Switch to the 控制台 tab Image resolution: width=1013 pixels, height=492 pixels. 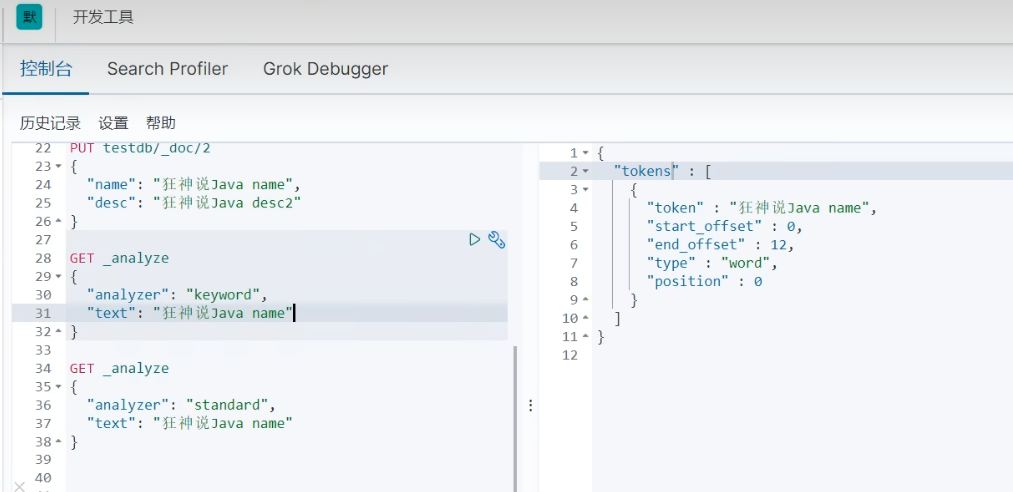[x=45, y=68]
